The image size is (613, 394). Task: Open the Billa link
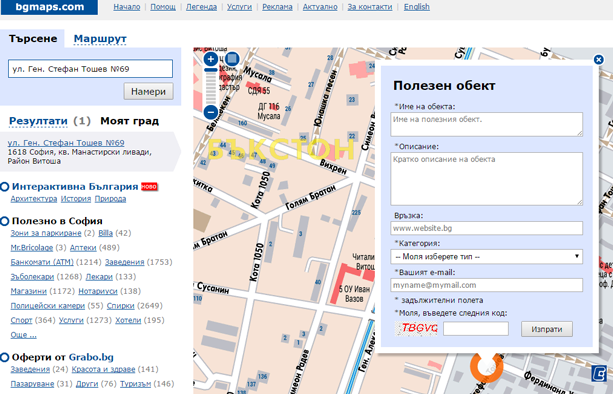click(106, 233)
